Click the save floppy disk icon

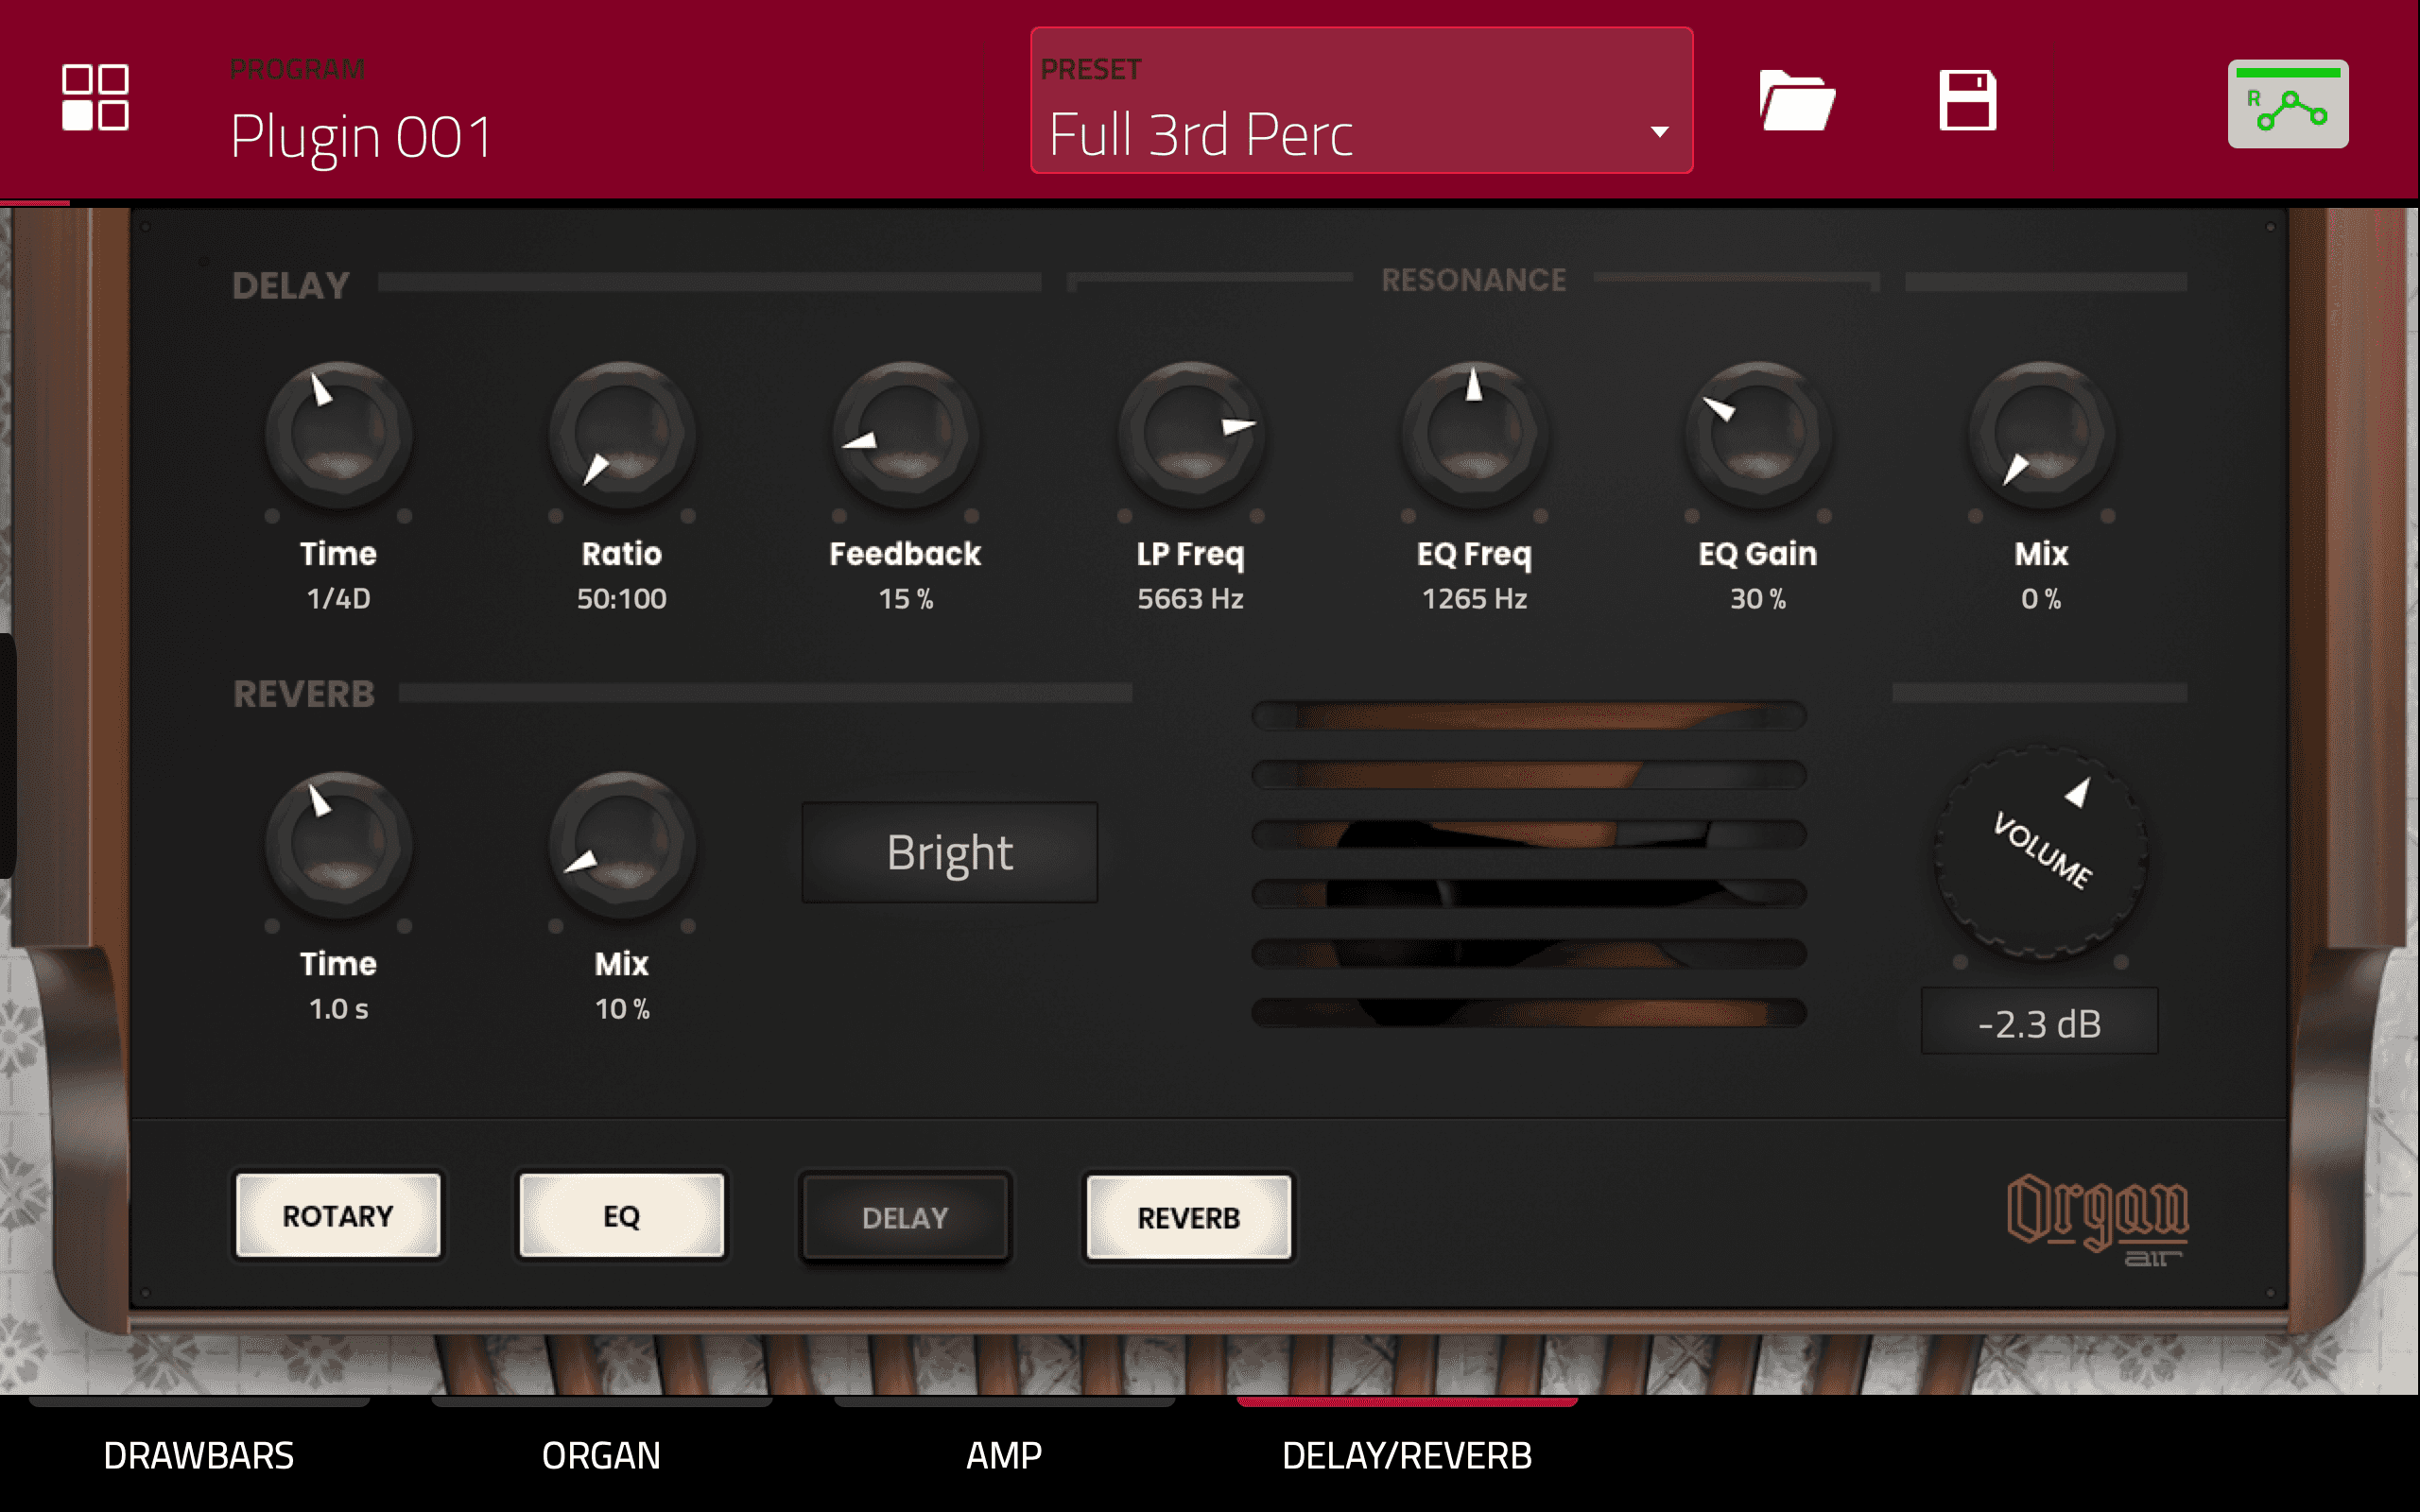point(1967,100)
